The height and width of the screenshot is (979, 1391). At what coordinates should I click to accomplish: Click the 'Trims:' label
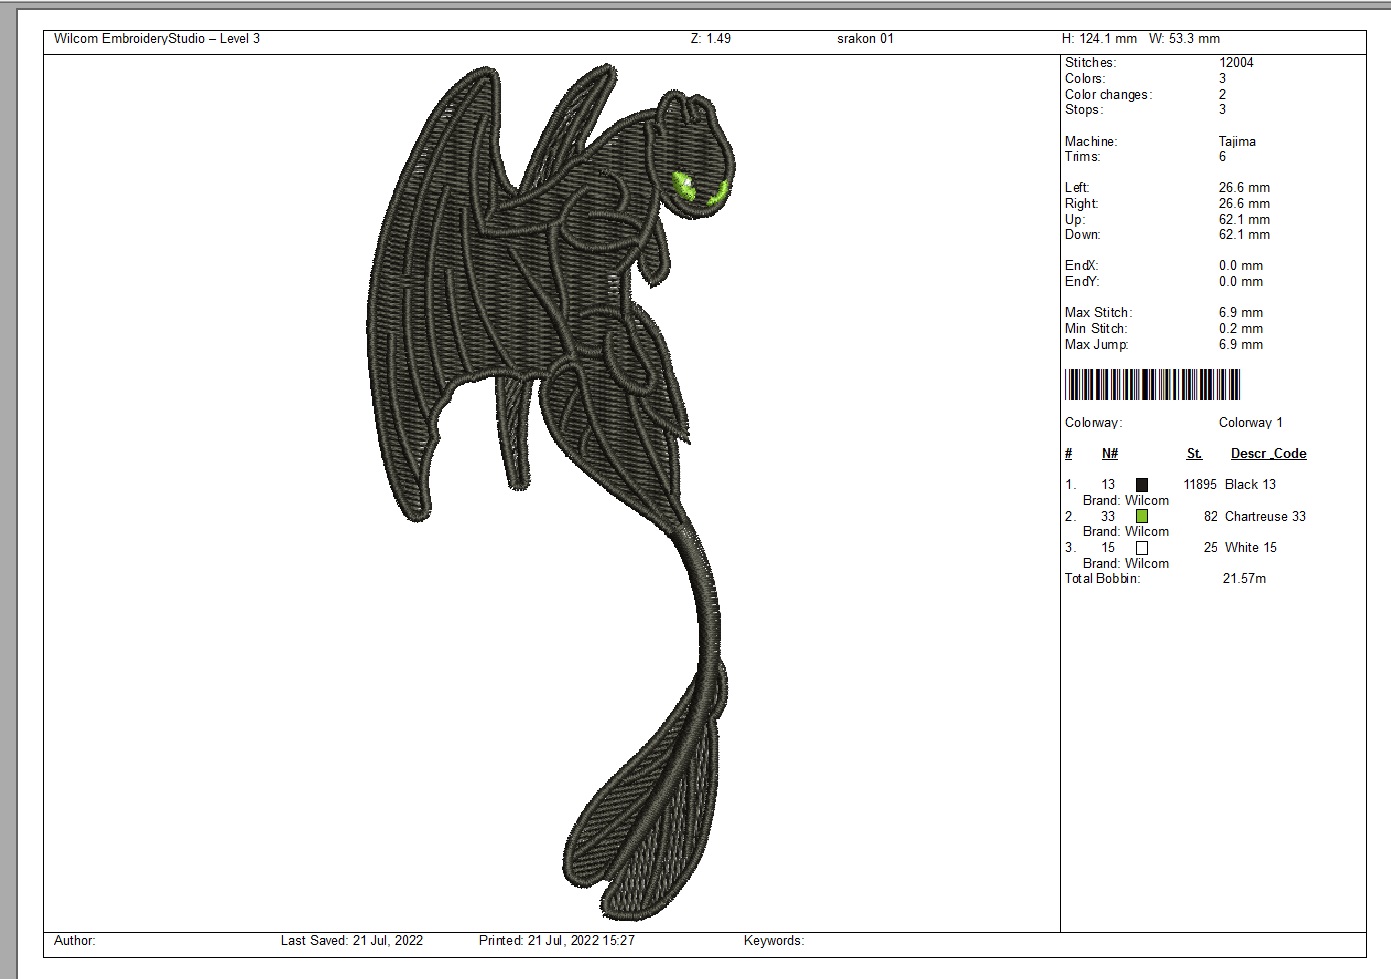point(1082,156)
